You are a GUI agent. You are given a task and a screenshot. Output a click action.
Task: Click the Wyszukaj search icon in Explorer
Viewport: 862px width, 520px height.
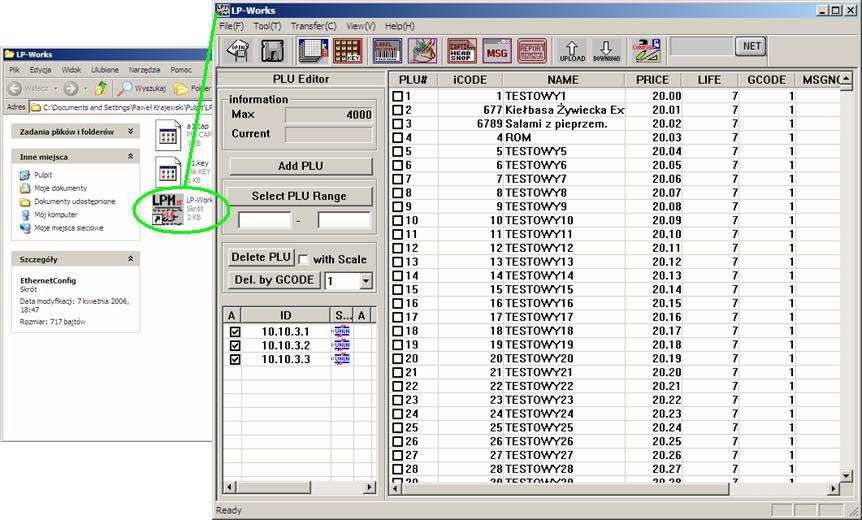point(126,88)
